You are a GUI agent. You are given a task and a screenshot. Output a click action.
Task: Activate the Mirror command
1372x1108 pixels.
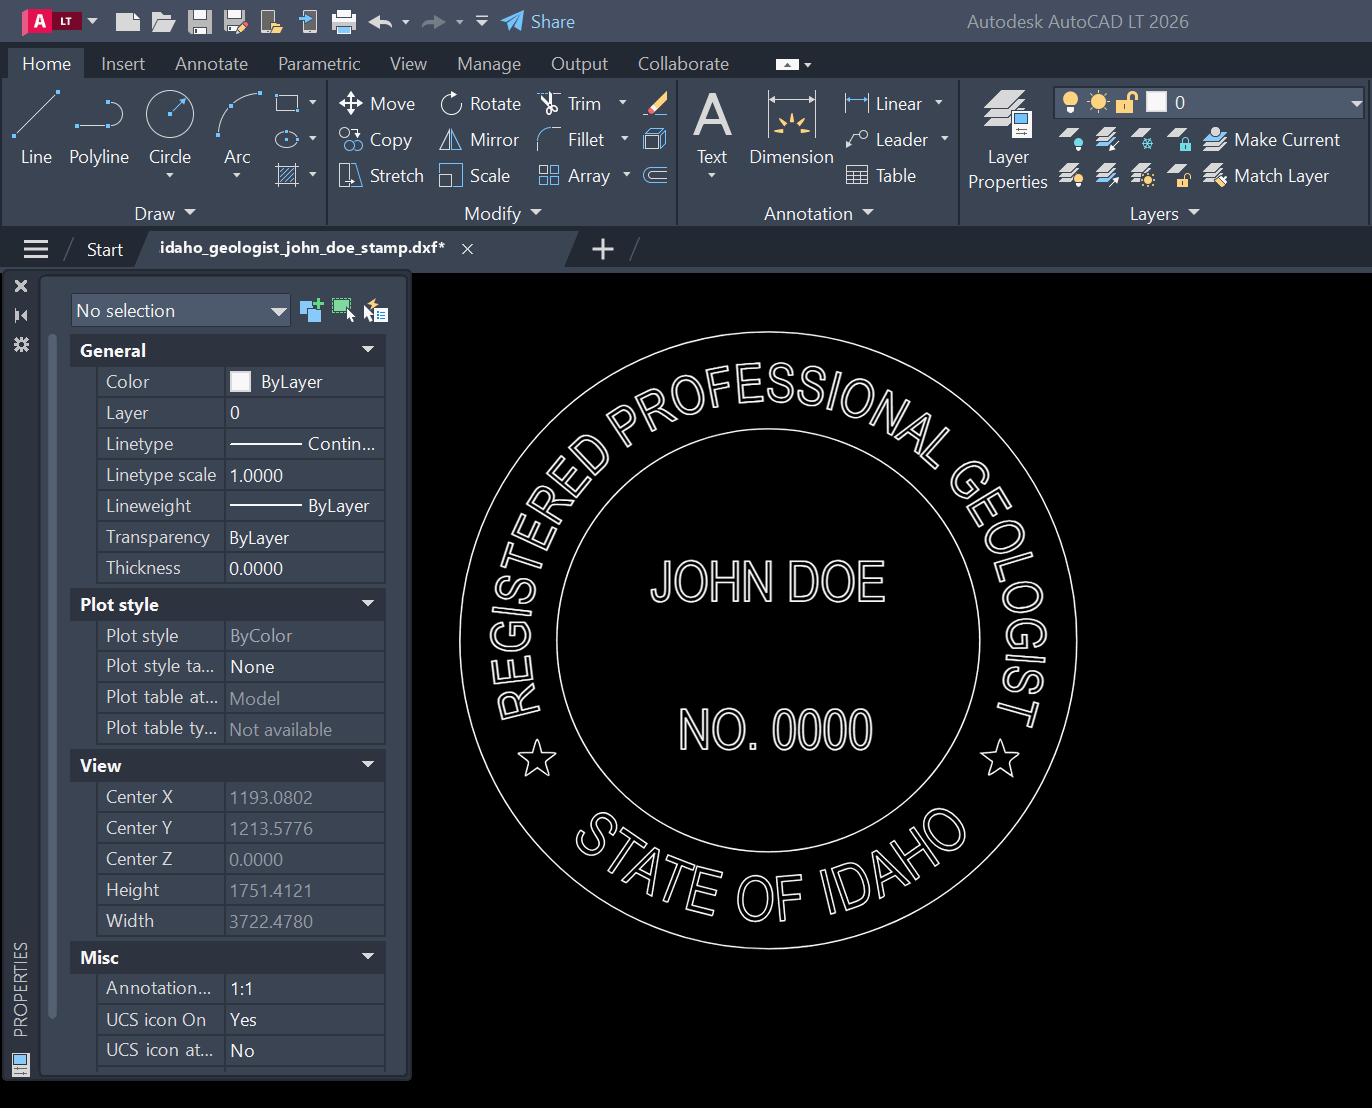pos(479,140)
